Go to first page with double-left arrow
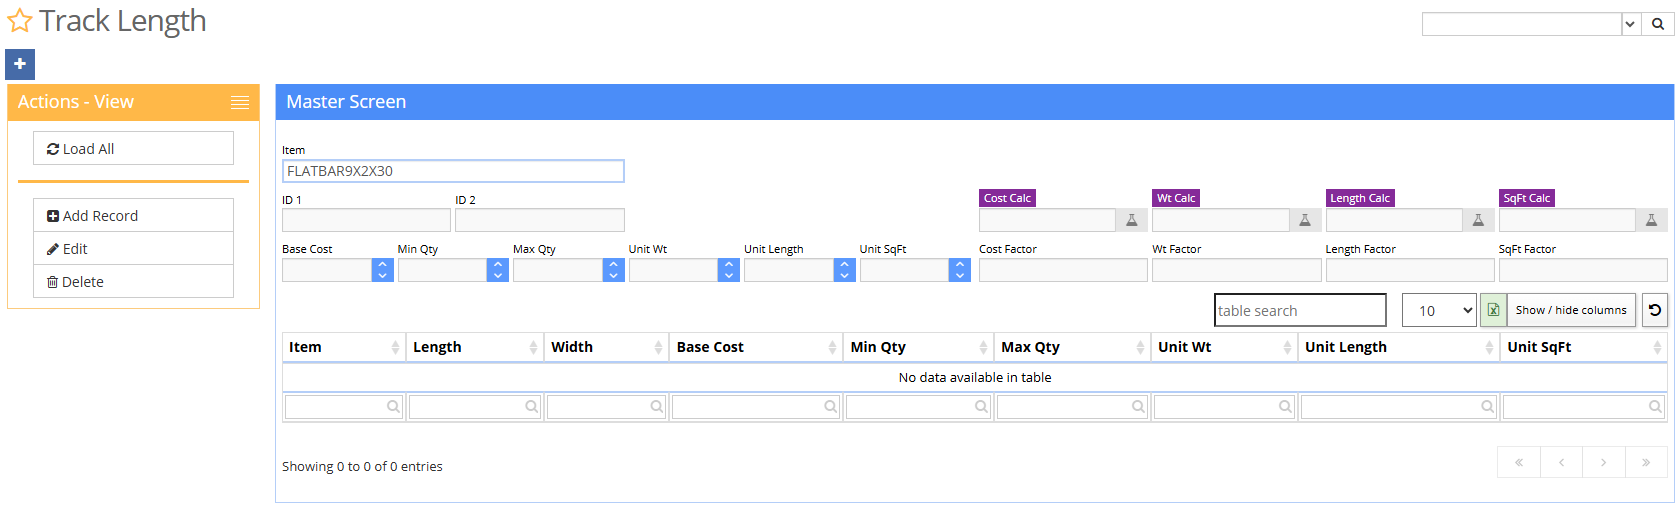 (x=1519, y=462)
